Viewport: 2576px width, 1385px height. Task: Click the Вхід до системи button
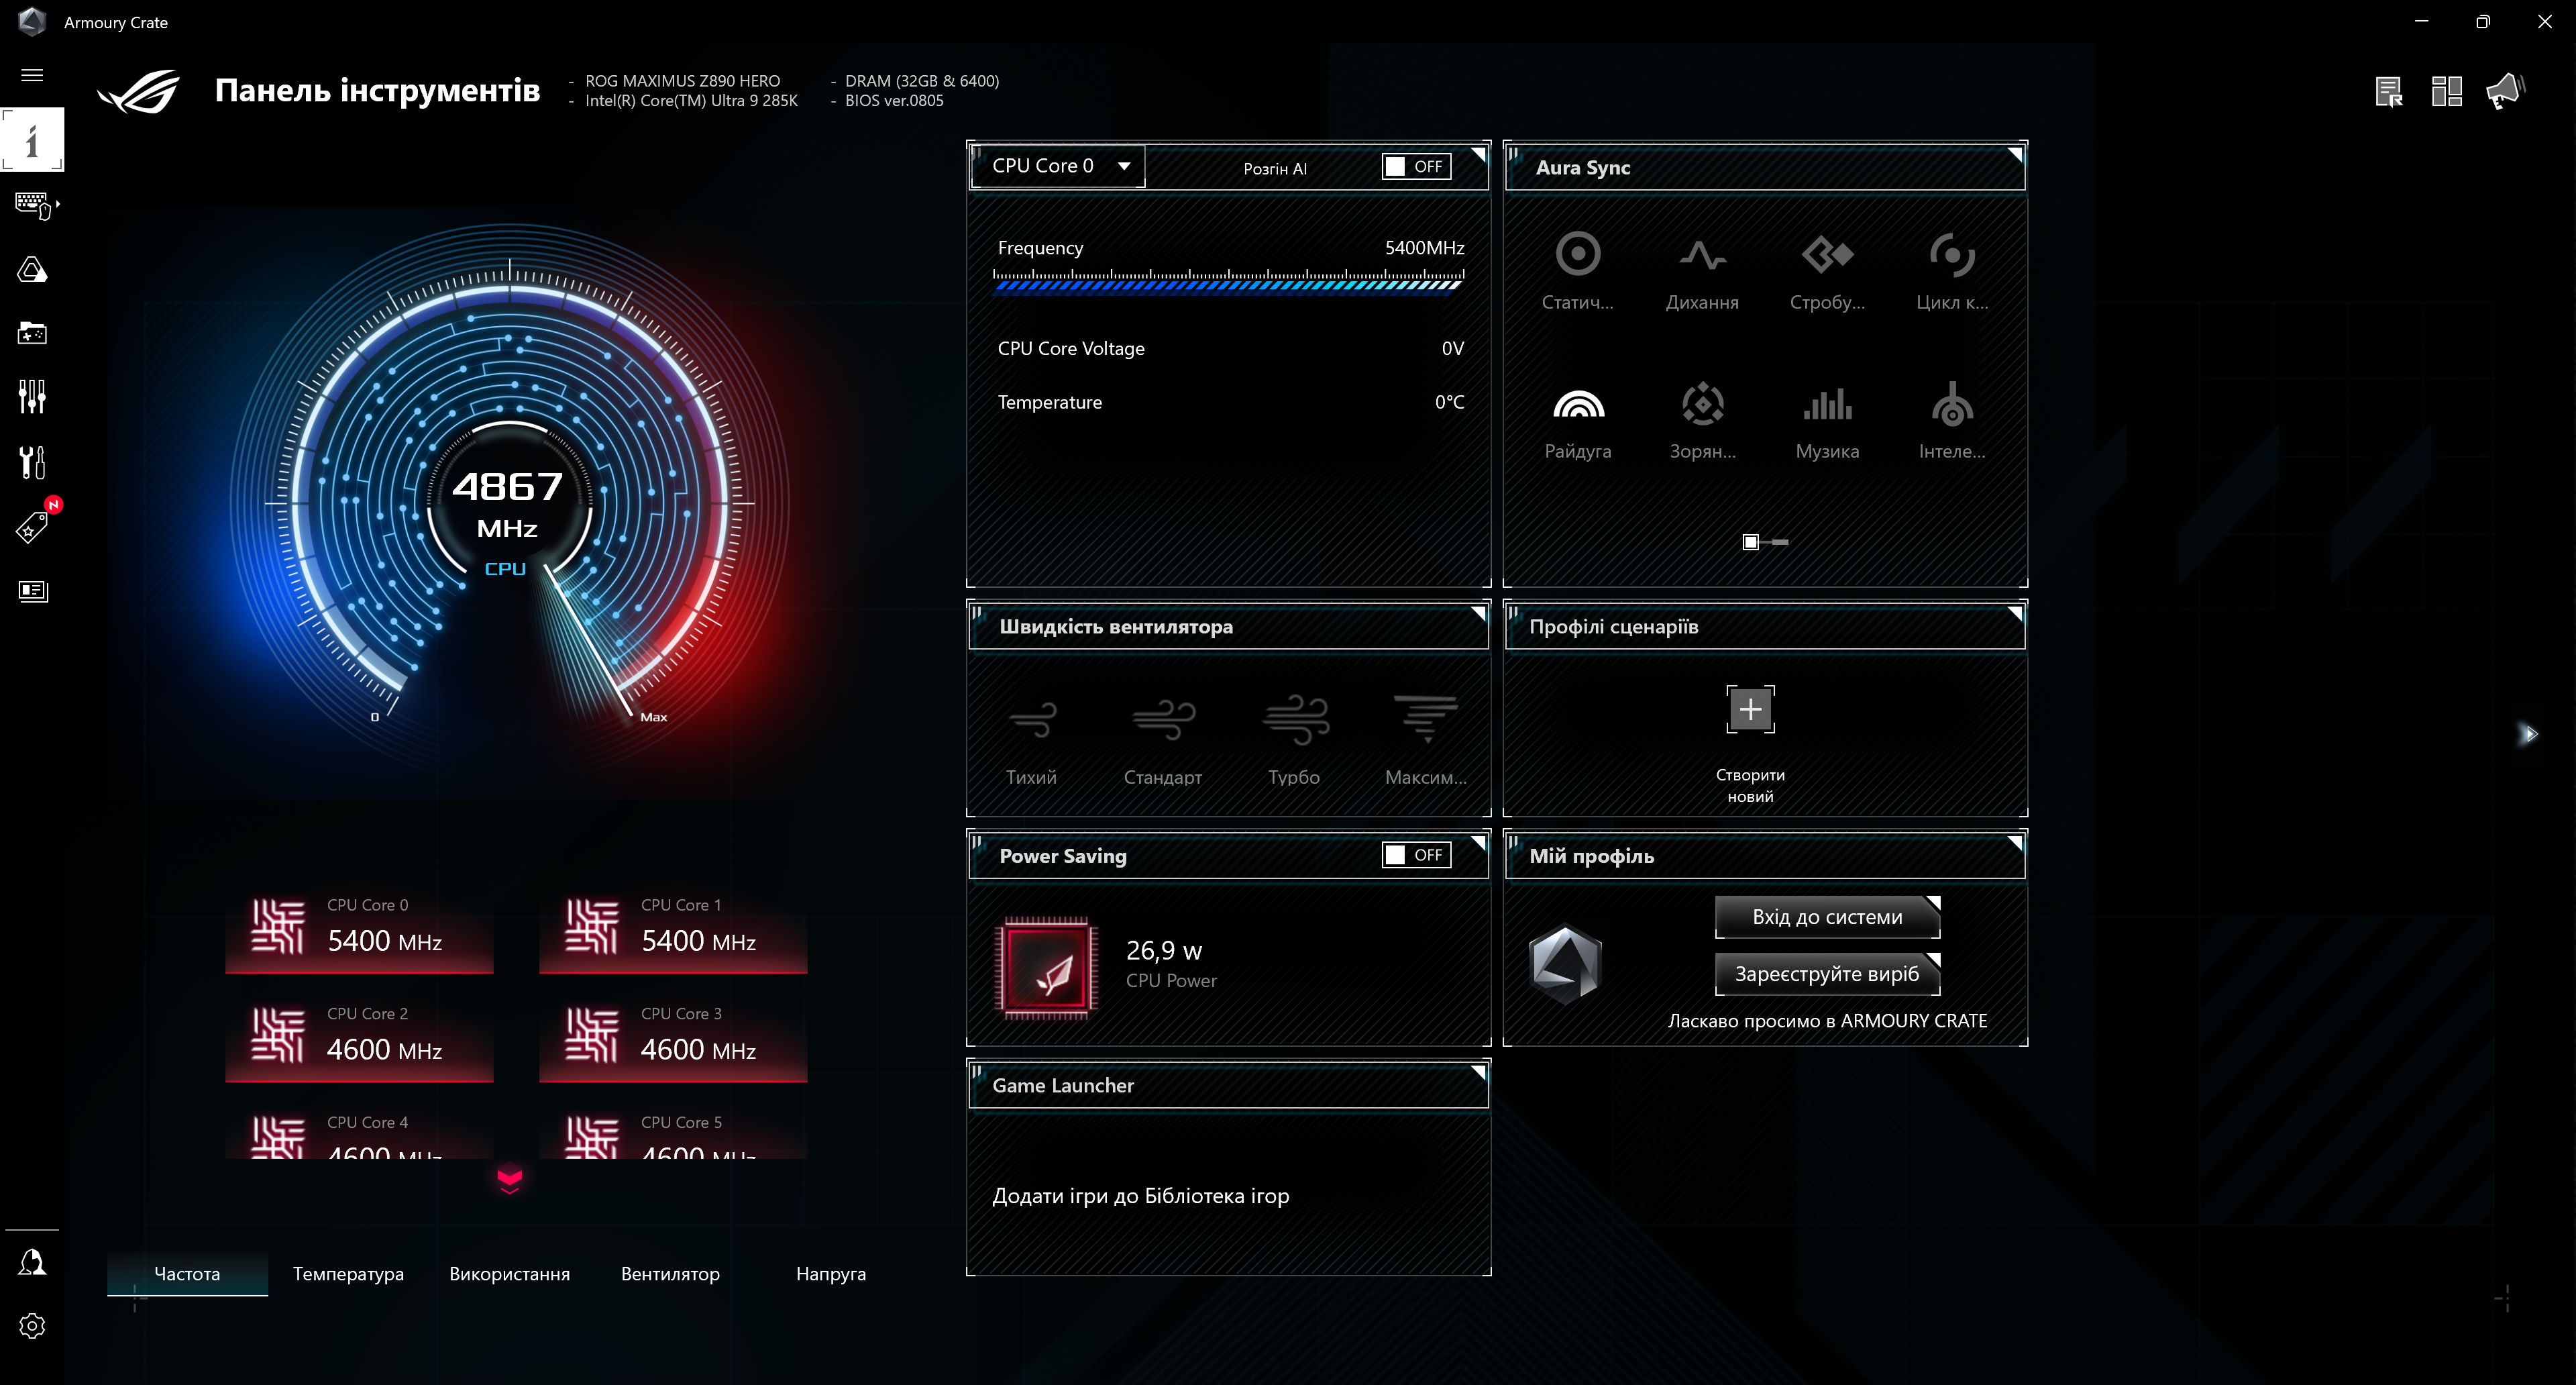[x=1826, y=916]
